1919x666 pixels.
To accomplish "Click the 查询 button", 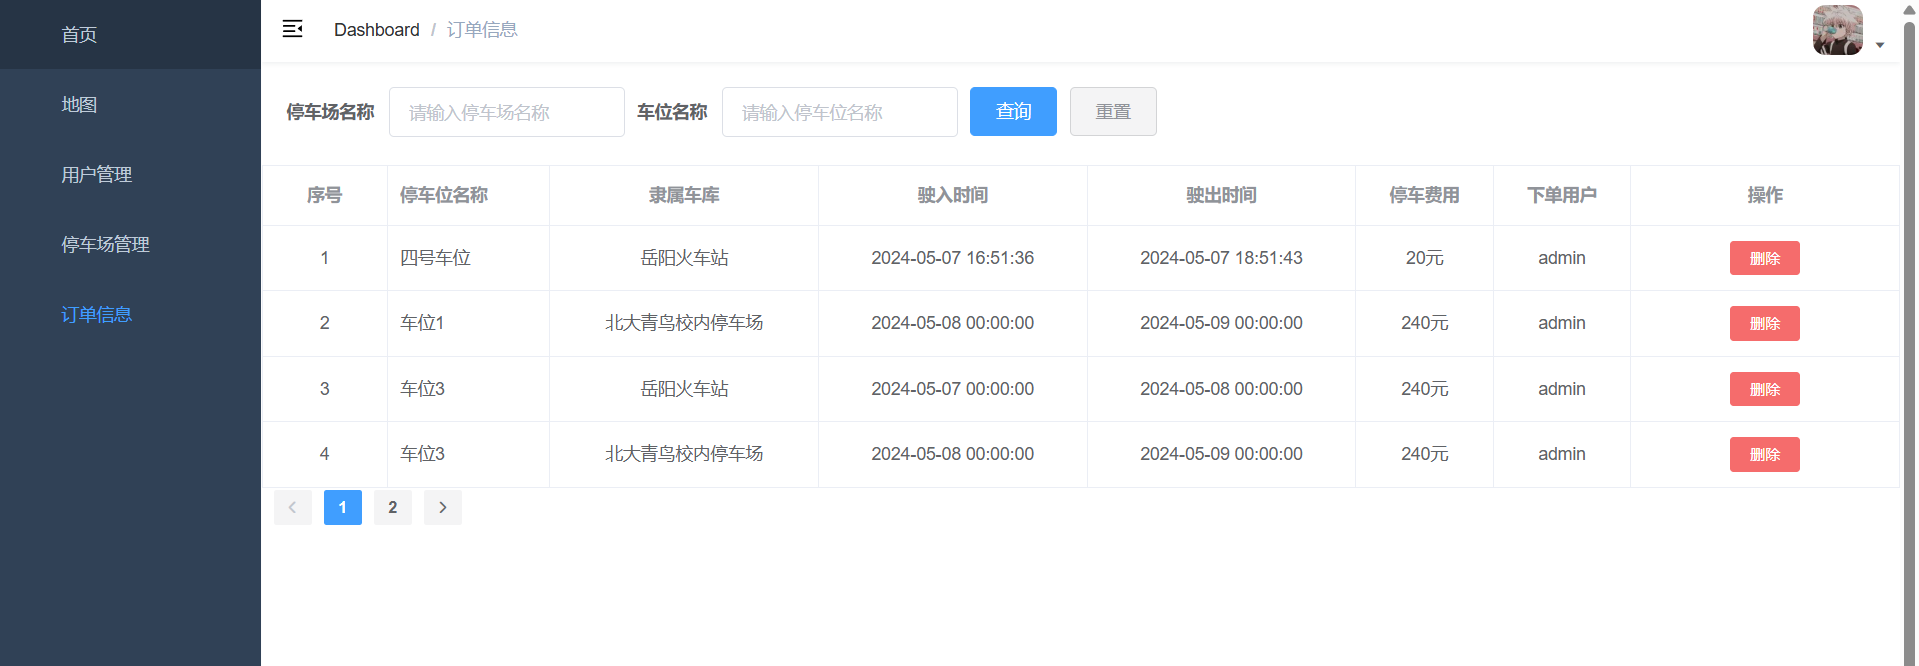I will click(1013, 111).
